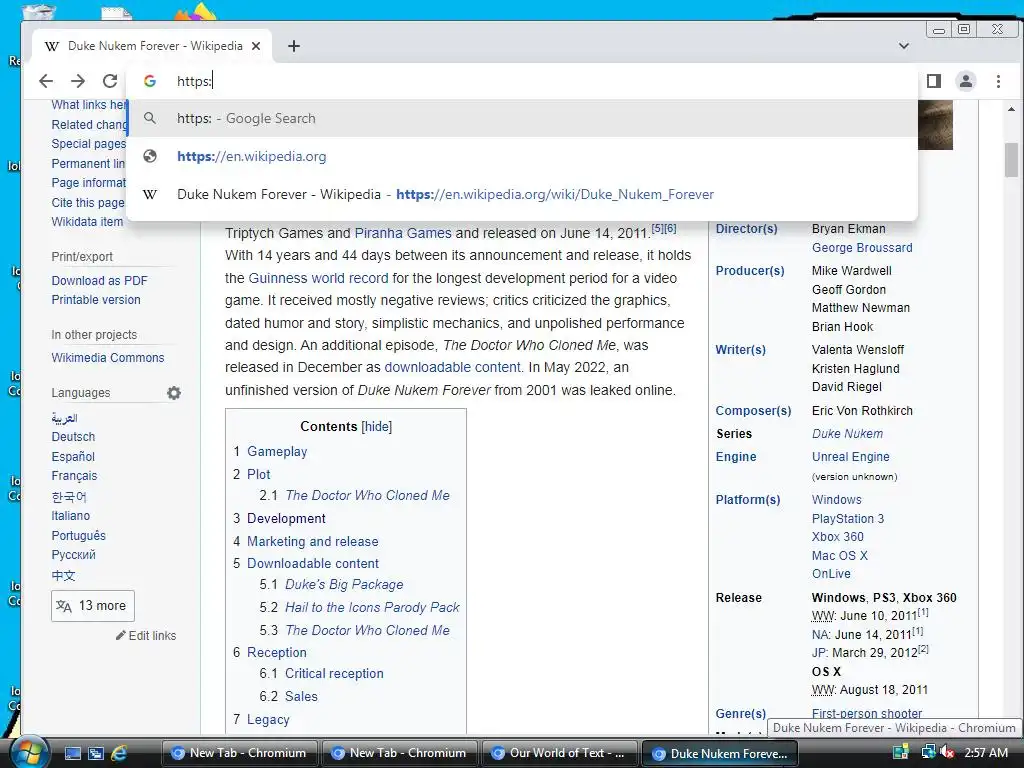Image resolution: width=1024 pixels, height=768 pixels.
Task: Select the 'https: - Google Search' suggestion
Action: pyautogui.click(x=522, y=118)
